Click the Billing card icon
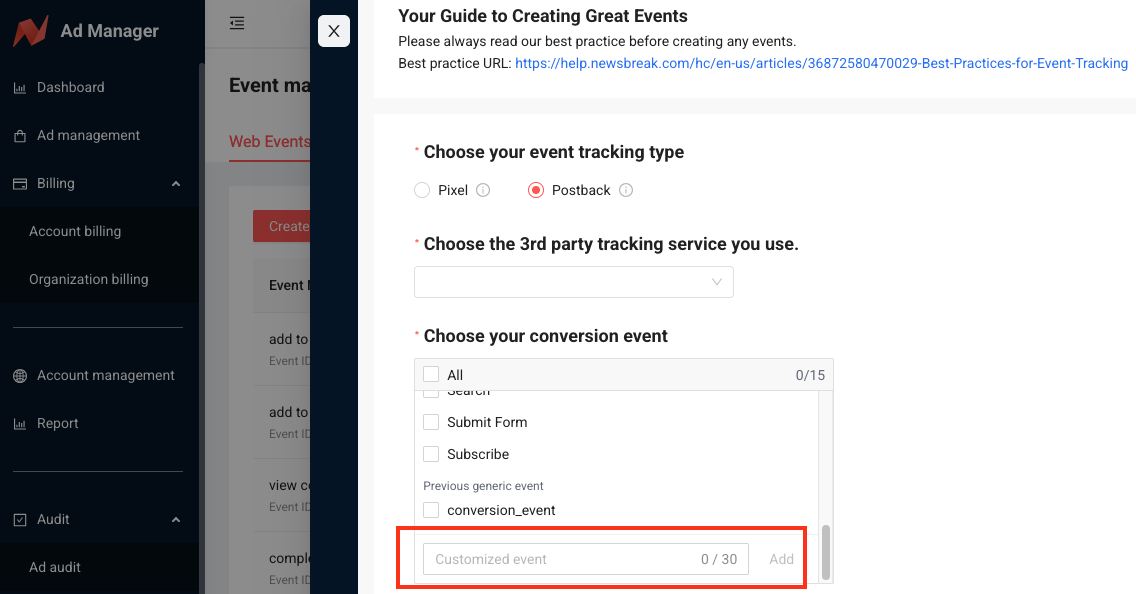Image resolution: width=1136 pixels, height=594 pixels. click(x=20, y=184)
